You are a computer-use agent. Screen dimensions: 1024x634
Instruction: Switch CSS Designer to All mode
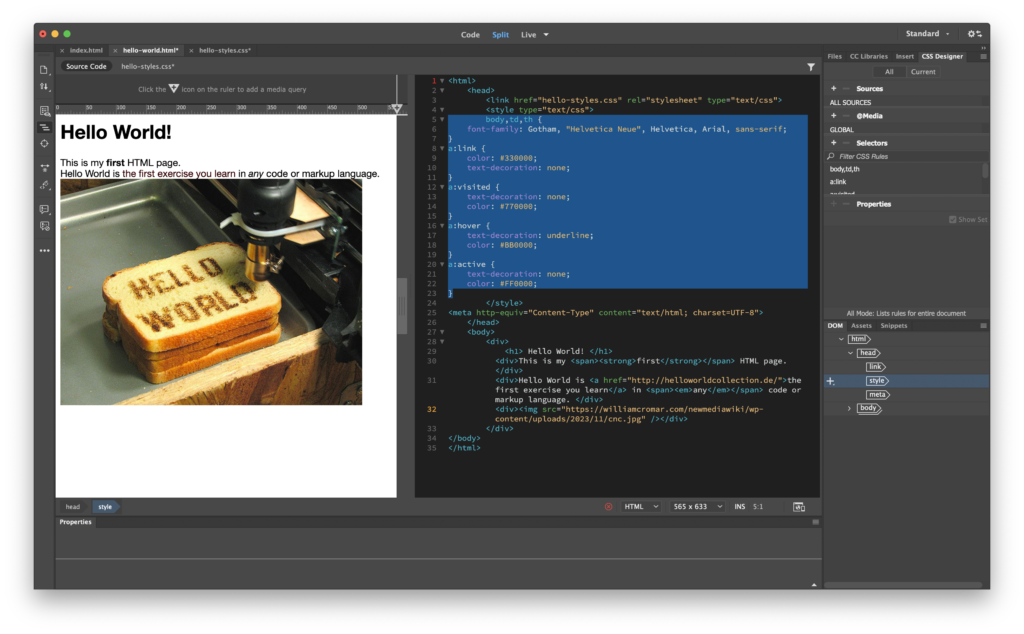coord(889,72)
